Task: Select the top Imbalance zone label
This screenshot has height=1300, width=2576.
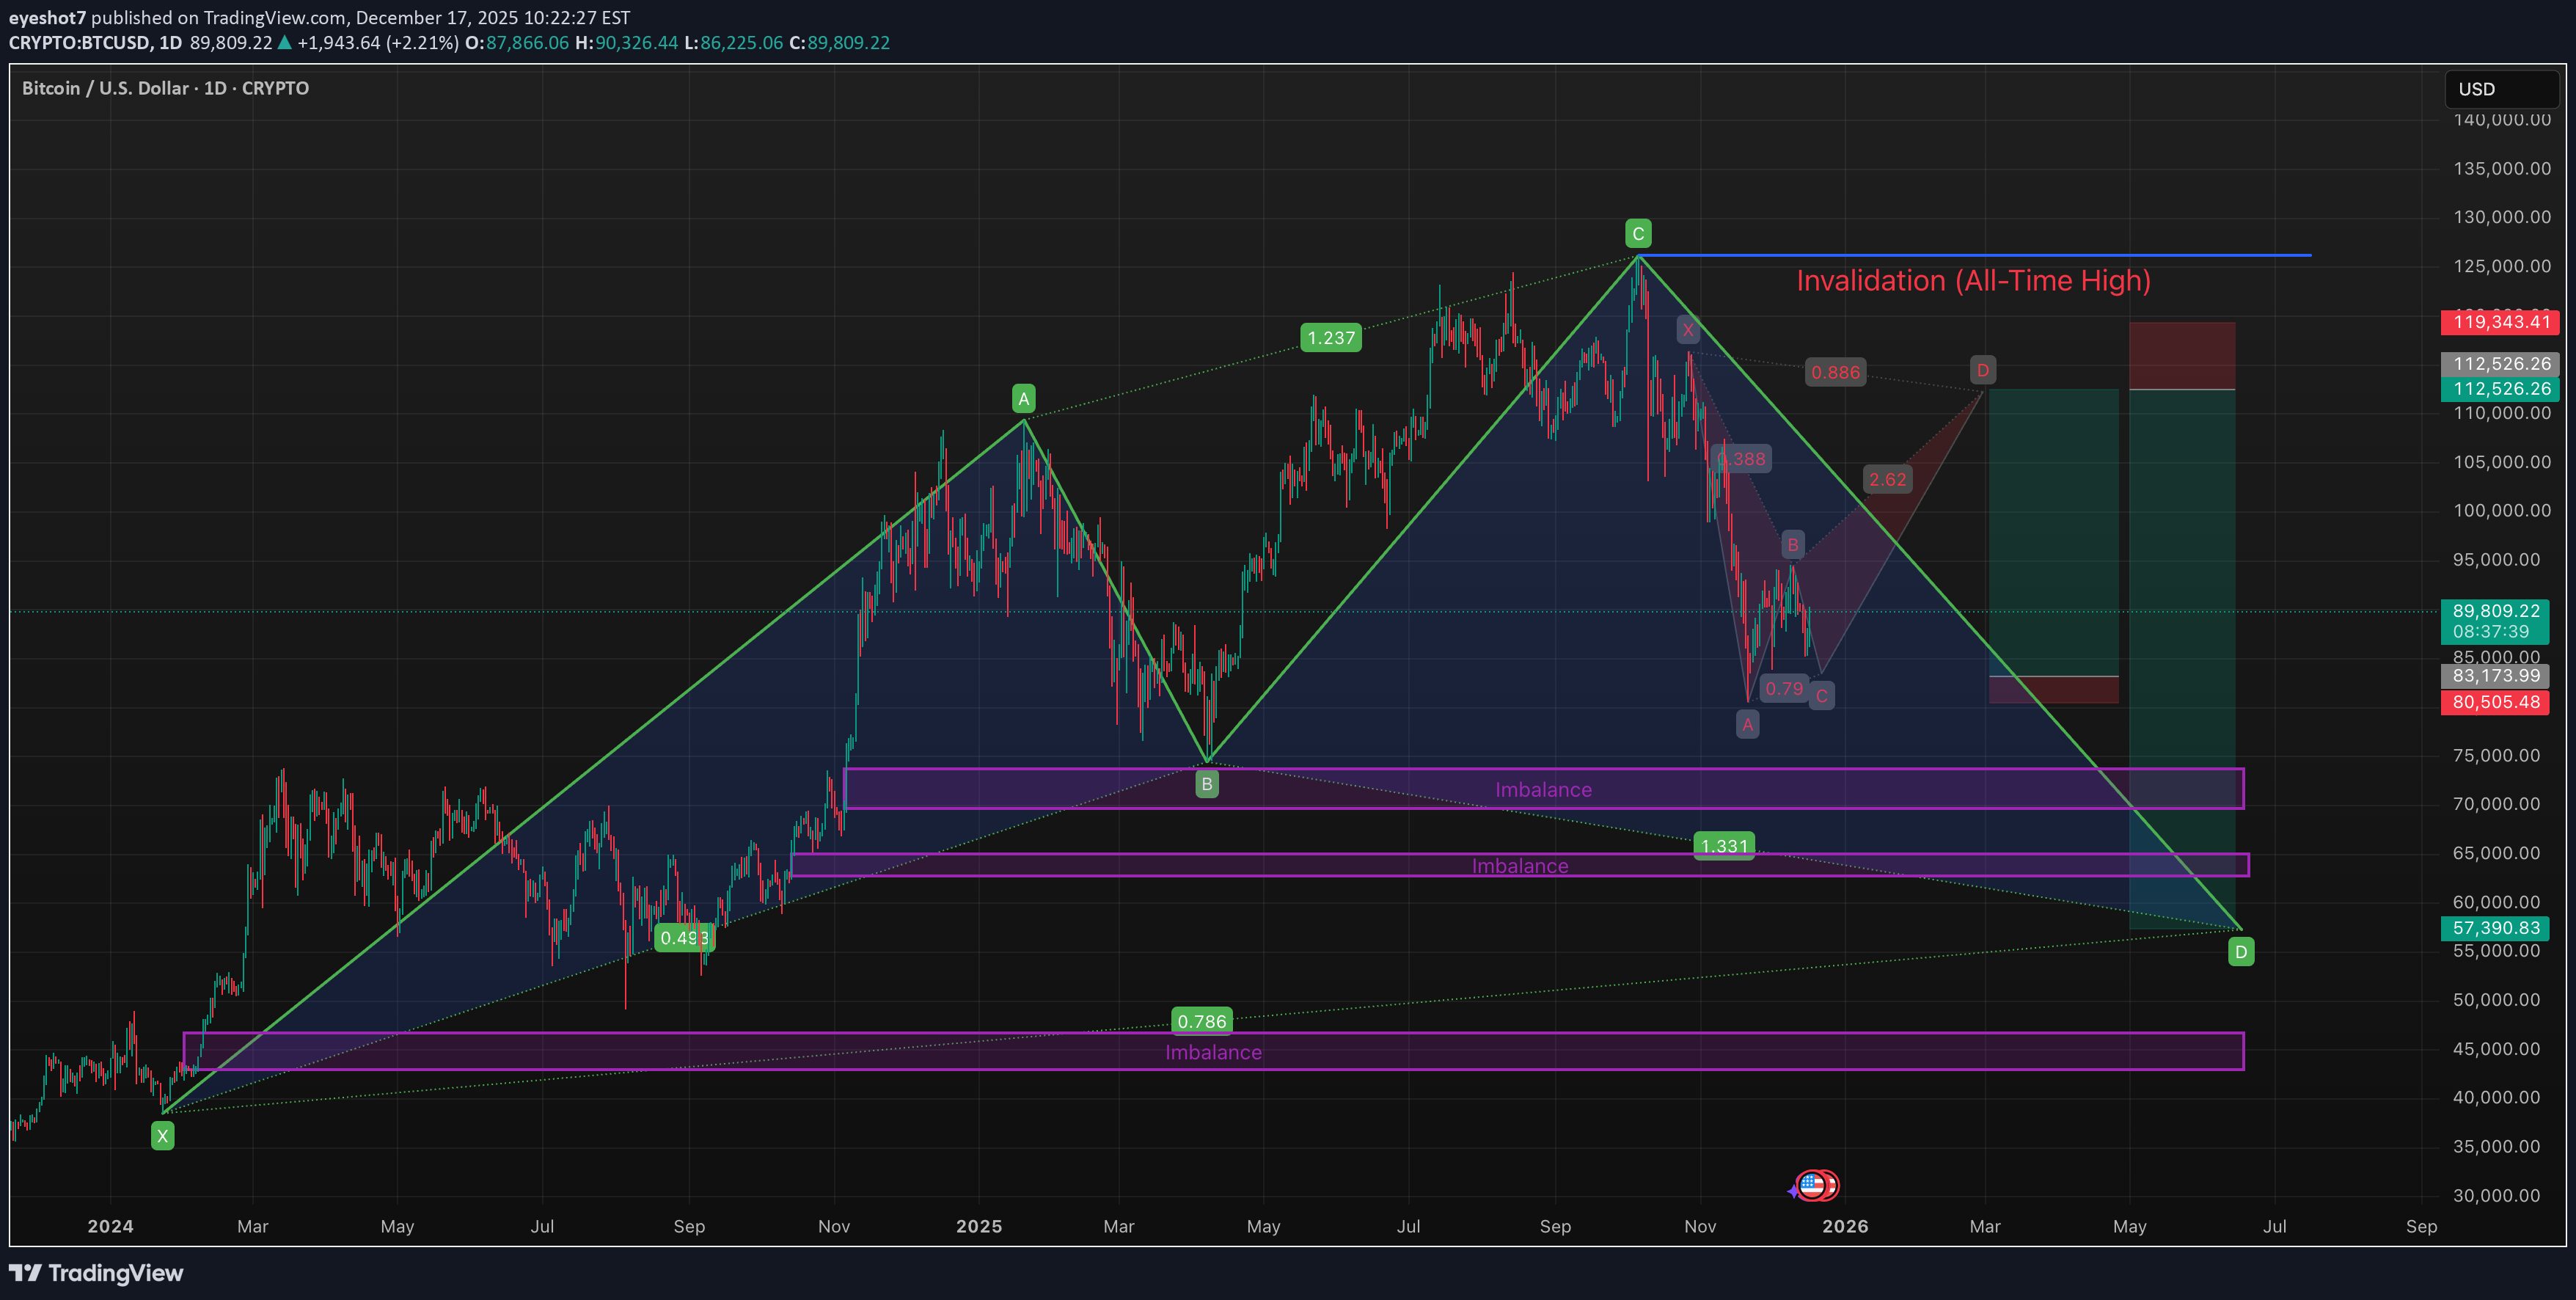Action: tap(1543, 790)
